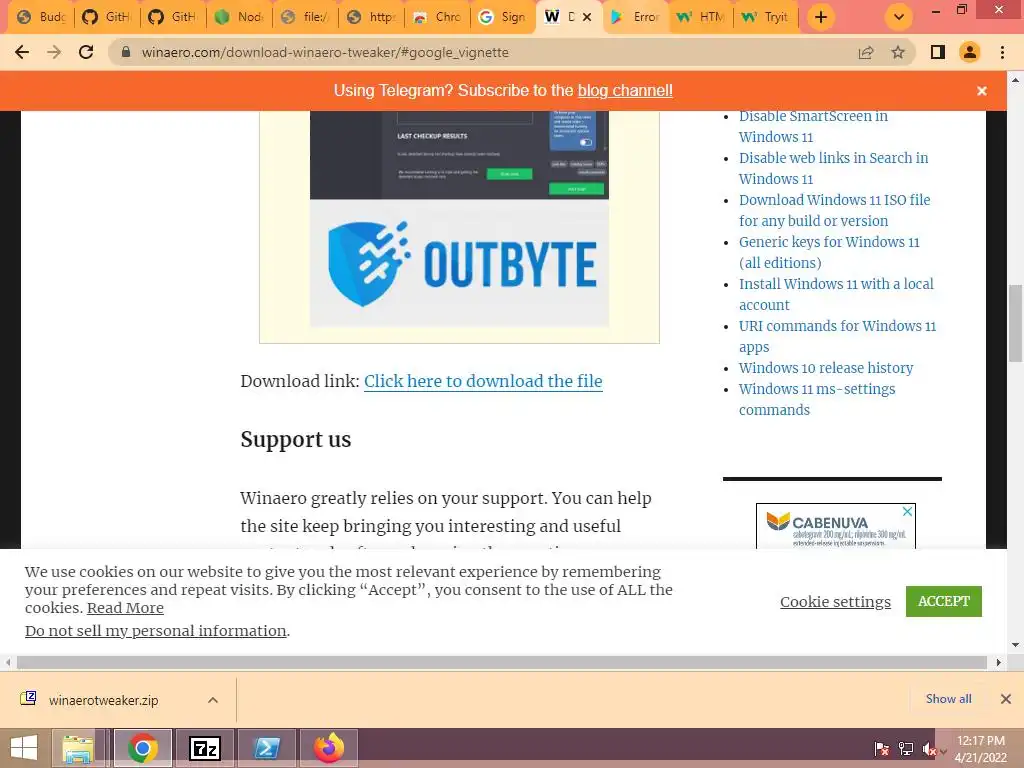Accept cookies

944,601
